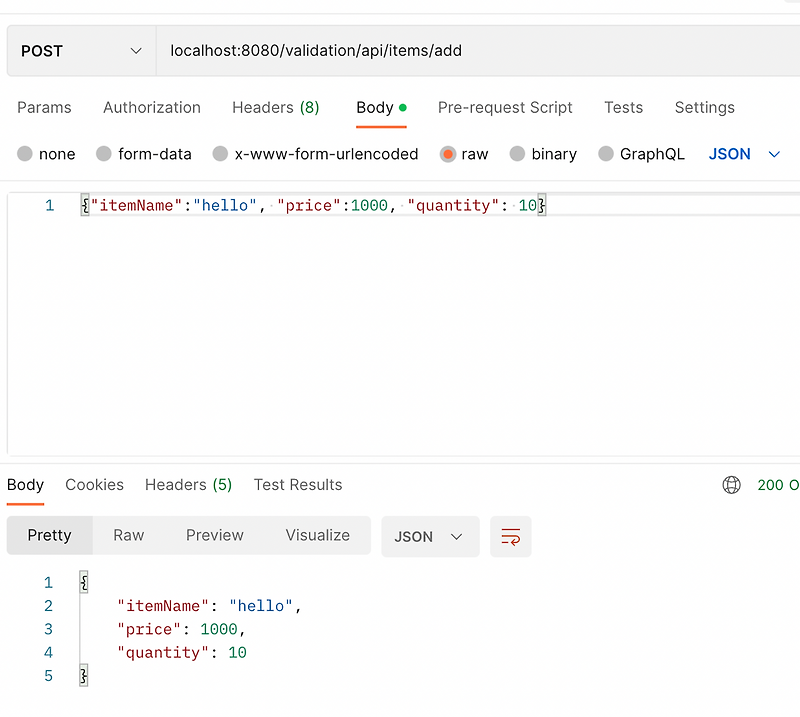
Task: Click the response "quantity" key on line 4
Action: (x=163, y=653)
